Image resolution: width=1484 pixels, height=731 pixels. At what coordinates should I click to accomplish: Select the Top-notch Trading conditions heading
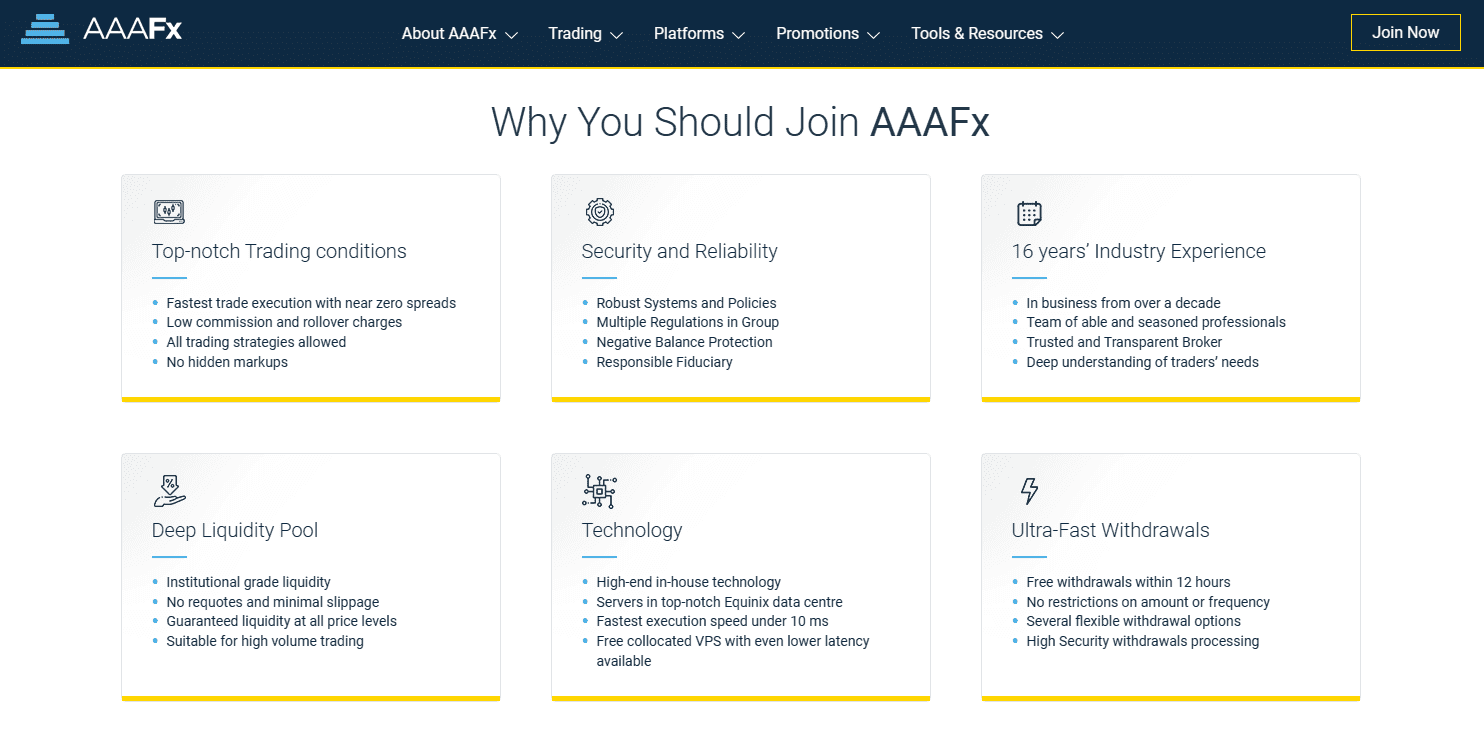pyautogui.click(x=279, y=251)
